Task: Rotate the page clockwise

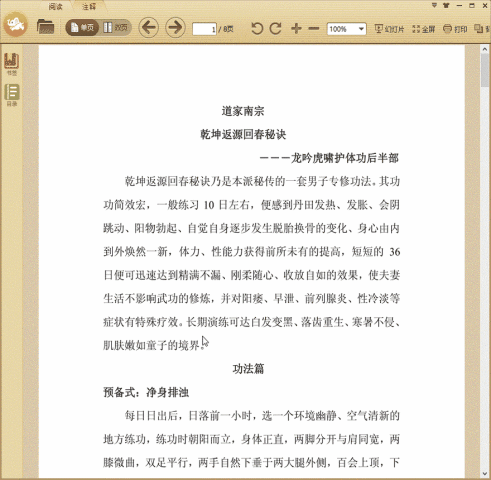Action: pyautogui.click(x=276, y=28)
